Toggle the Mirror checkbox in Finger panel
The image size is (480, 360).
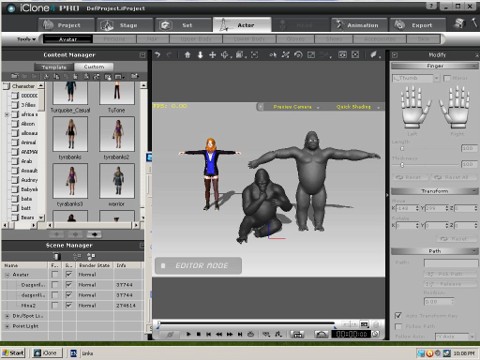[x=447, y=78]
